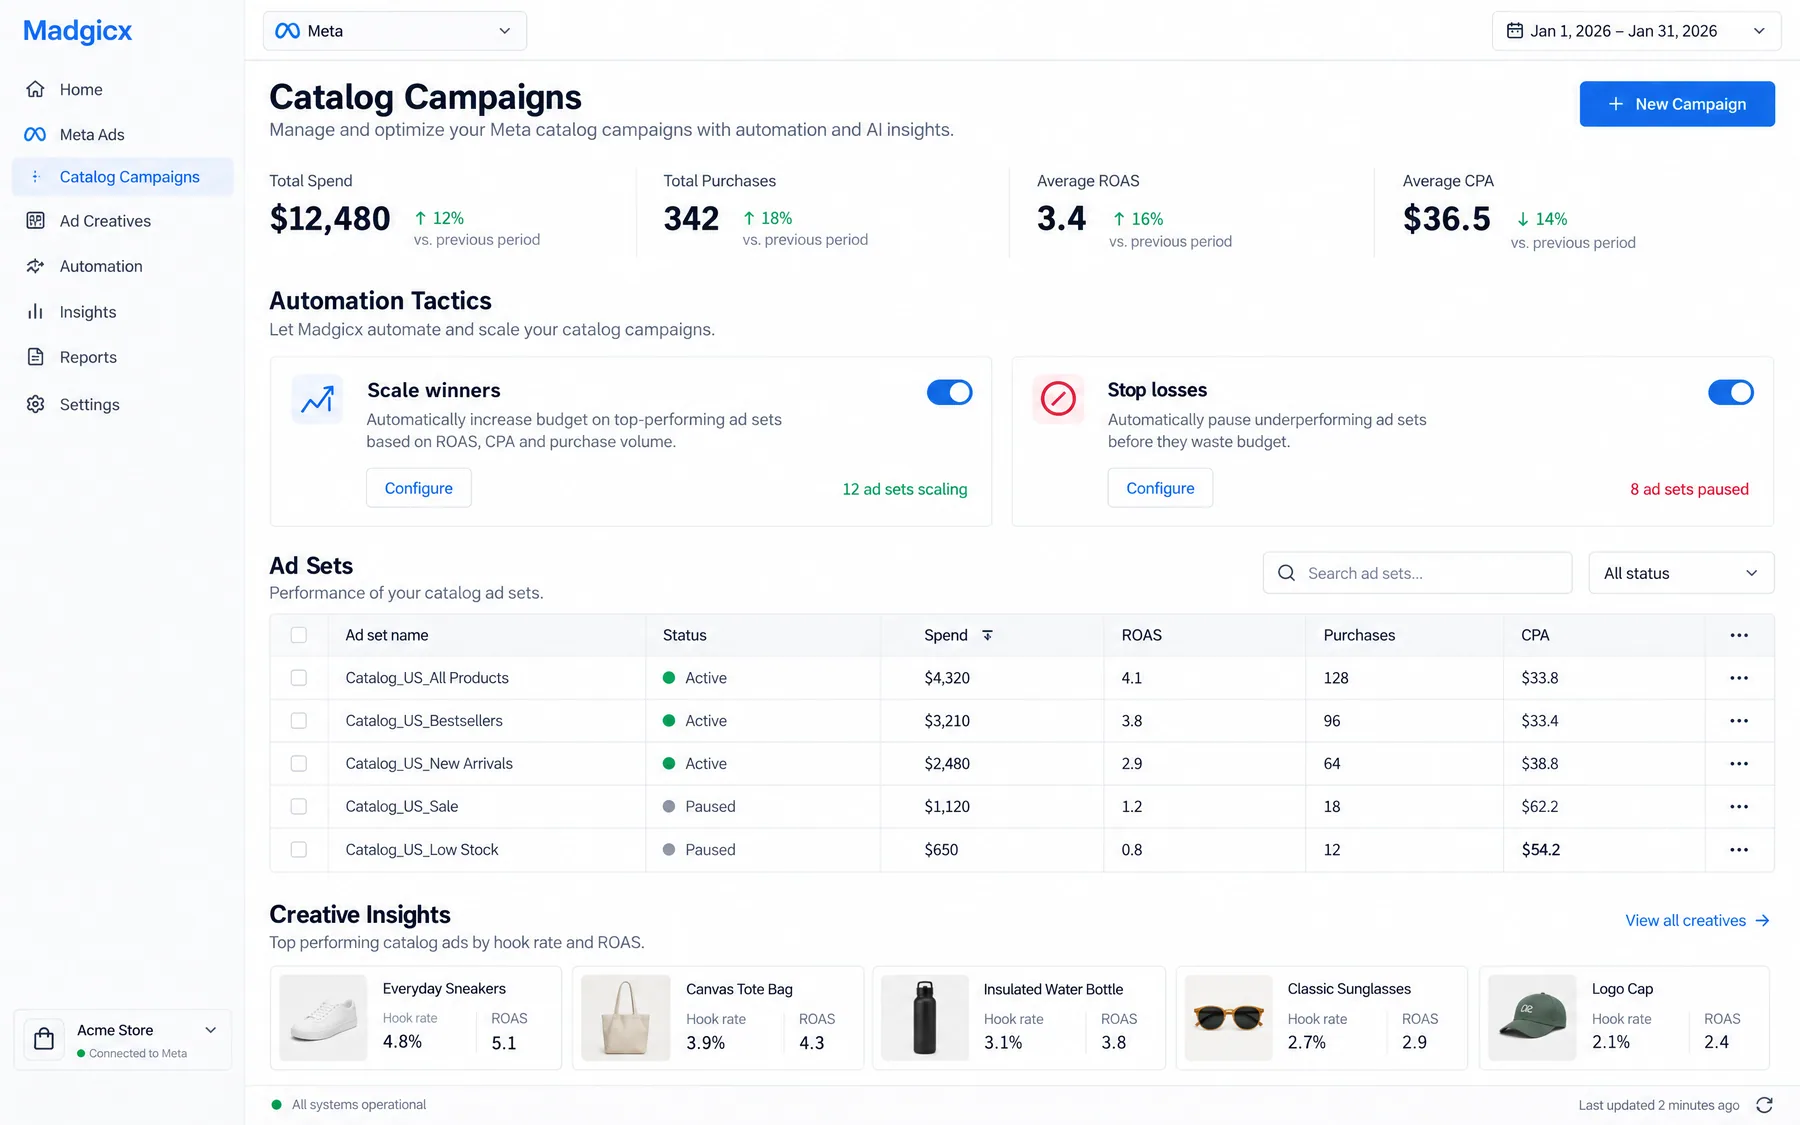Click the Home house icon in sidebar
Image resolution: width=1800 pixels, height=1125 pixels.
point(36,89)
